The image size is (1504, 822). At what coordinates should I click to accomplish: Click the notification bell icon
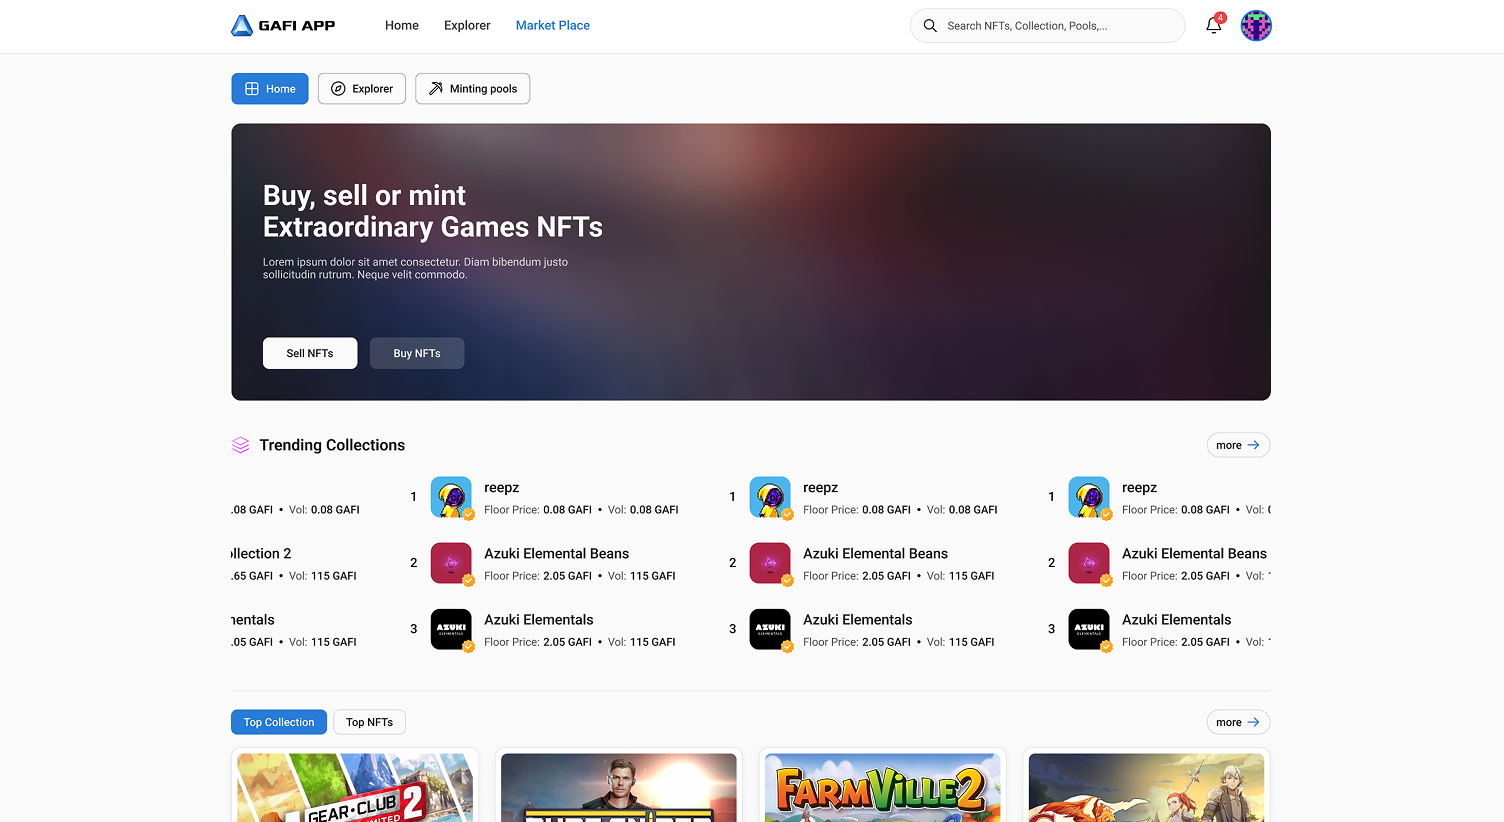[1213, 26]
